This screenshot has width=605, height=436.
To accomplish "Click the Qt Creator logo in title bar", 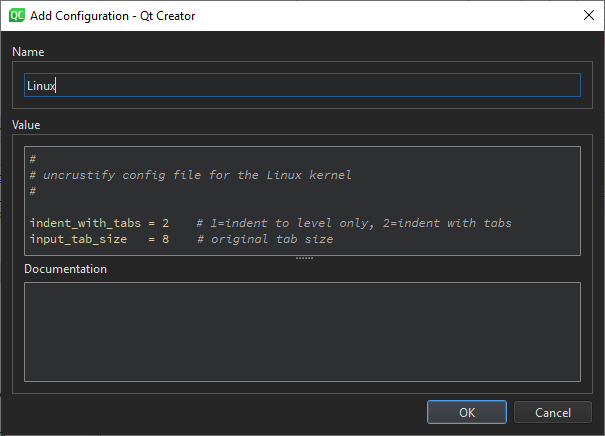I will (16, 14).
